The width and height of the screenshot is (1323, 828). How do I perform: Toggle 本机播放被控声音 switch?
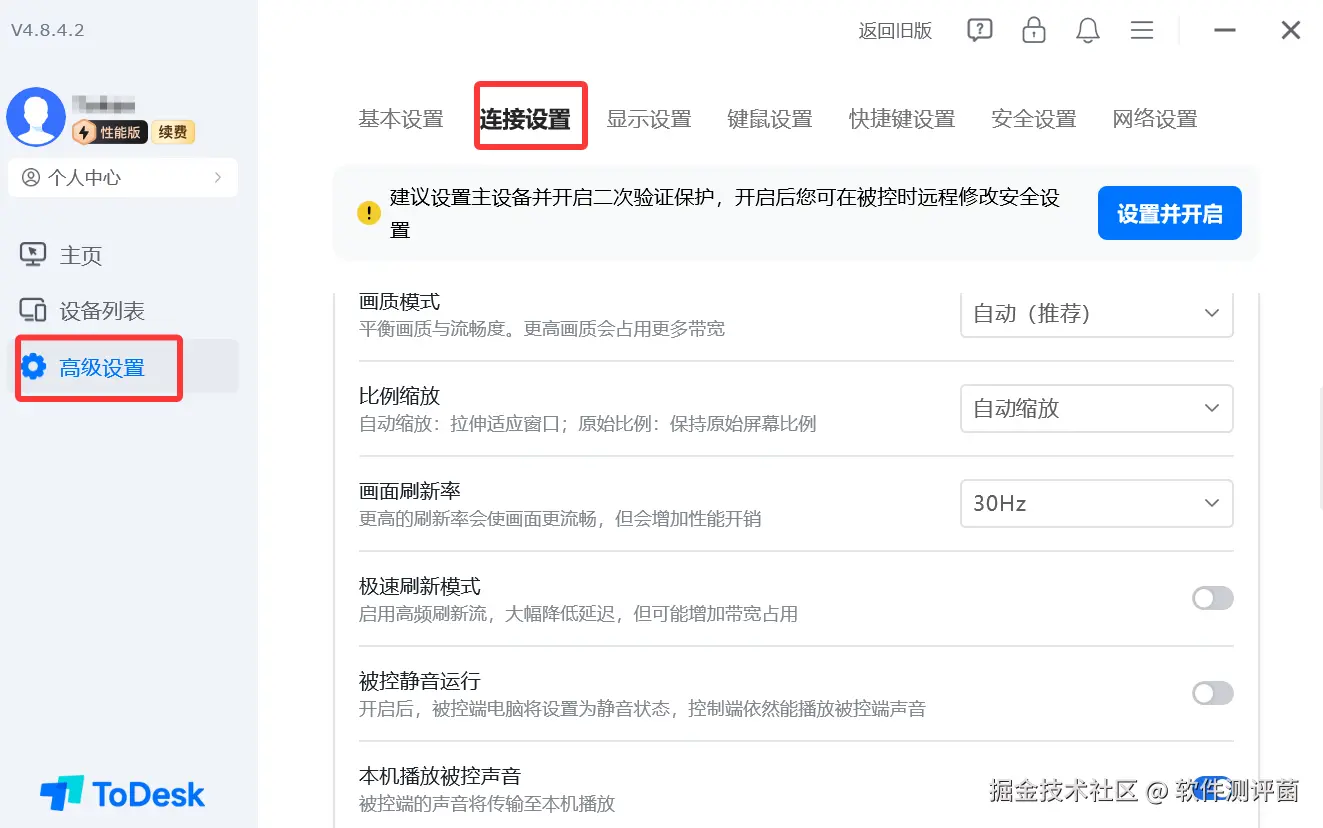[1212, 787]
